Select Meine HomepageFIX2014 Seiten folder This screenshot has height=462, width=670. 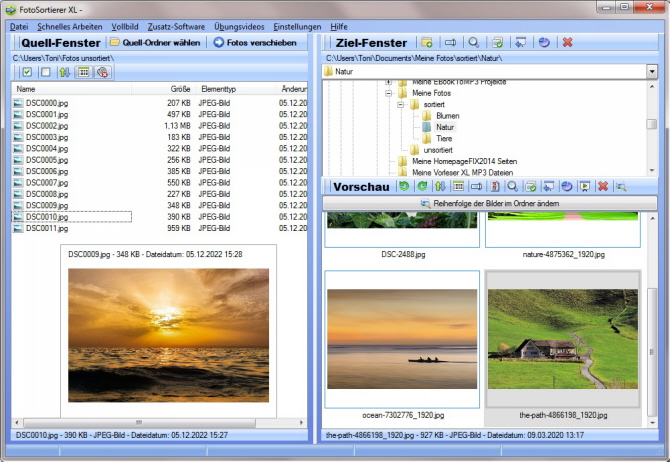pyautogui.click(x=464, y=161)
